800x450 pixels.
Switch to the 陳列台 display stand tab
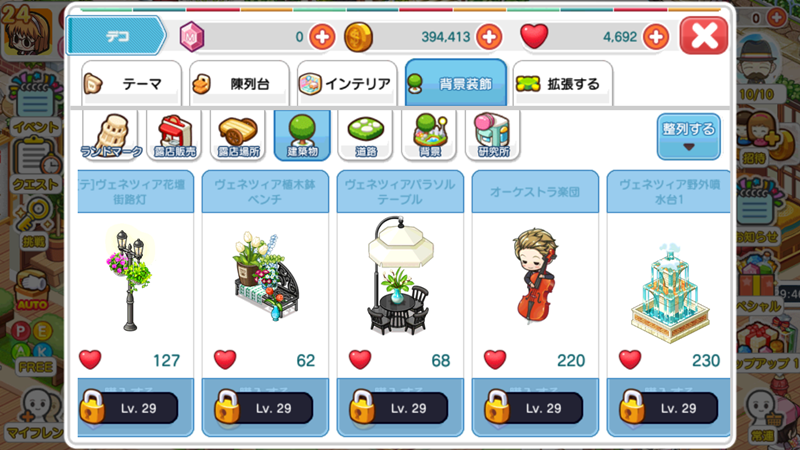click(239, 83)
